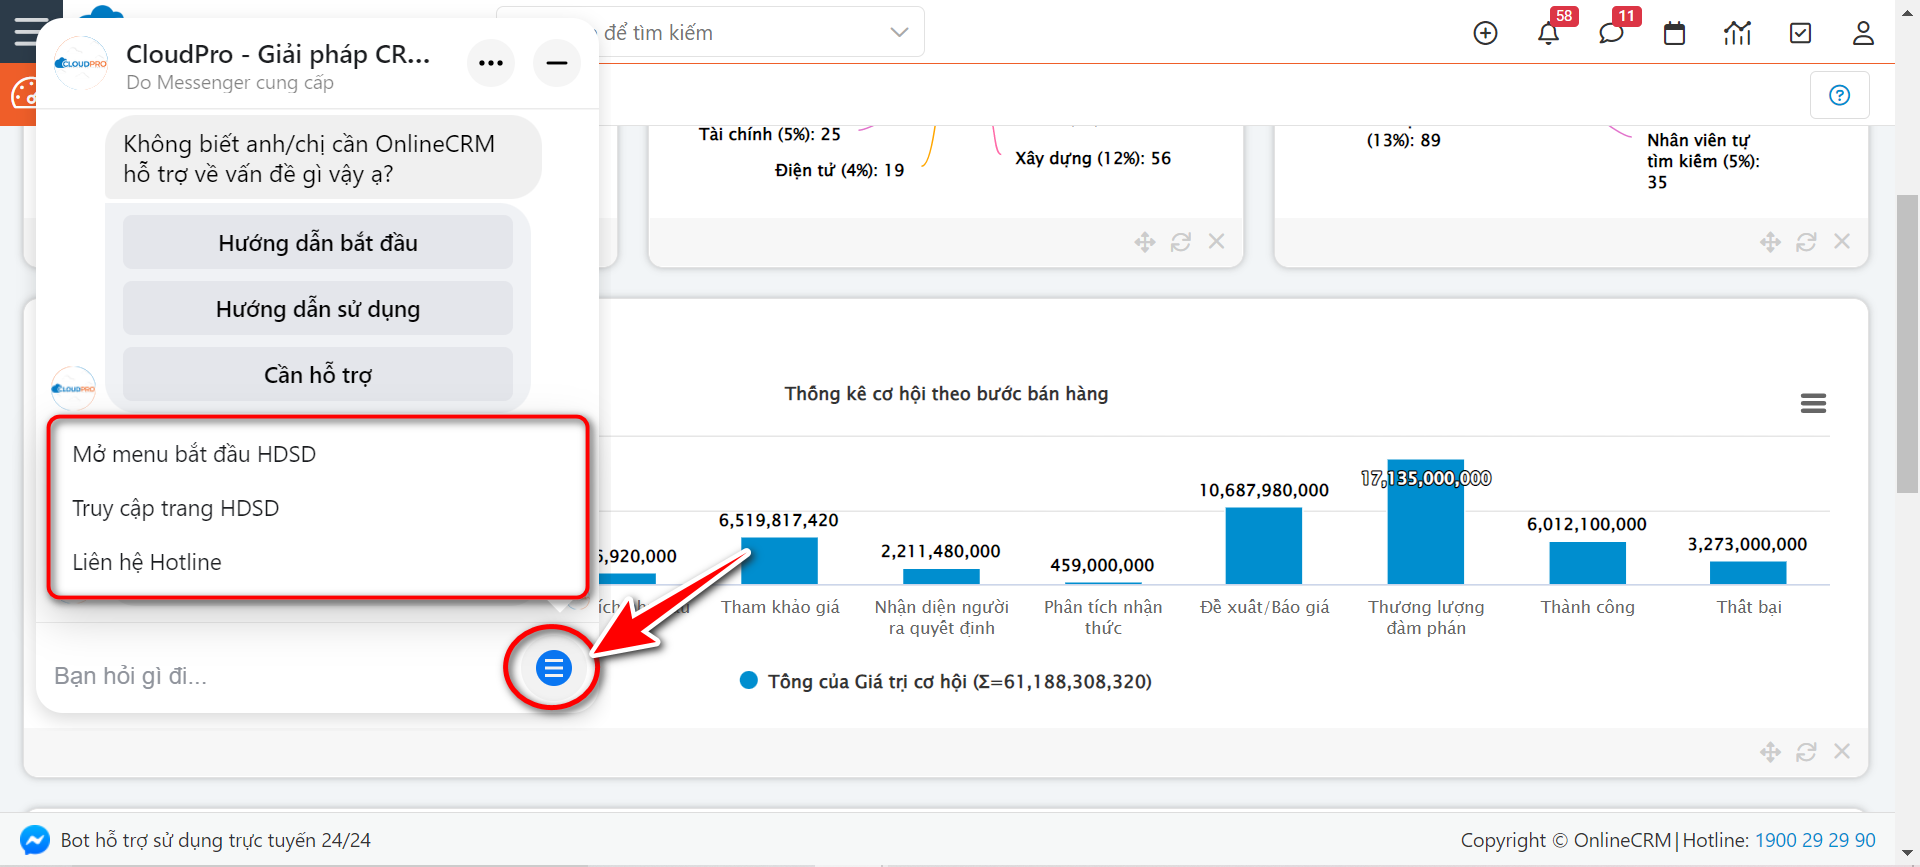Image resolution: width=1920 pixels, height=867 pixels.
Task: Click the help question mark button
Action: [1839, 95]
